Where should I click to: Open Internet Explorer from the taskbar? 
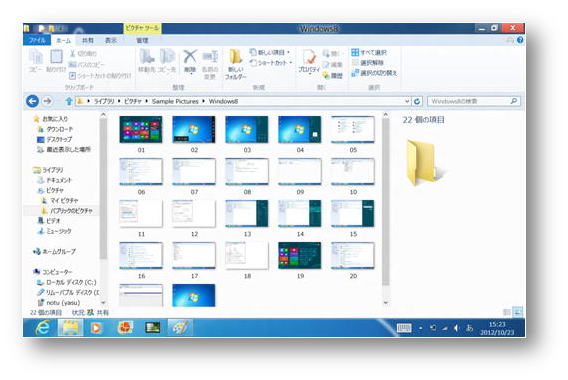point(42,328)
